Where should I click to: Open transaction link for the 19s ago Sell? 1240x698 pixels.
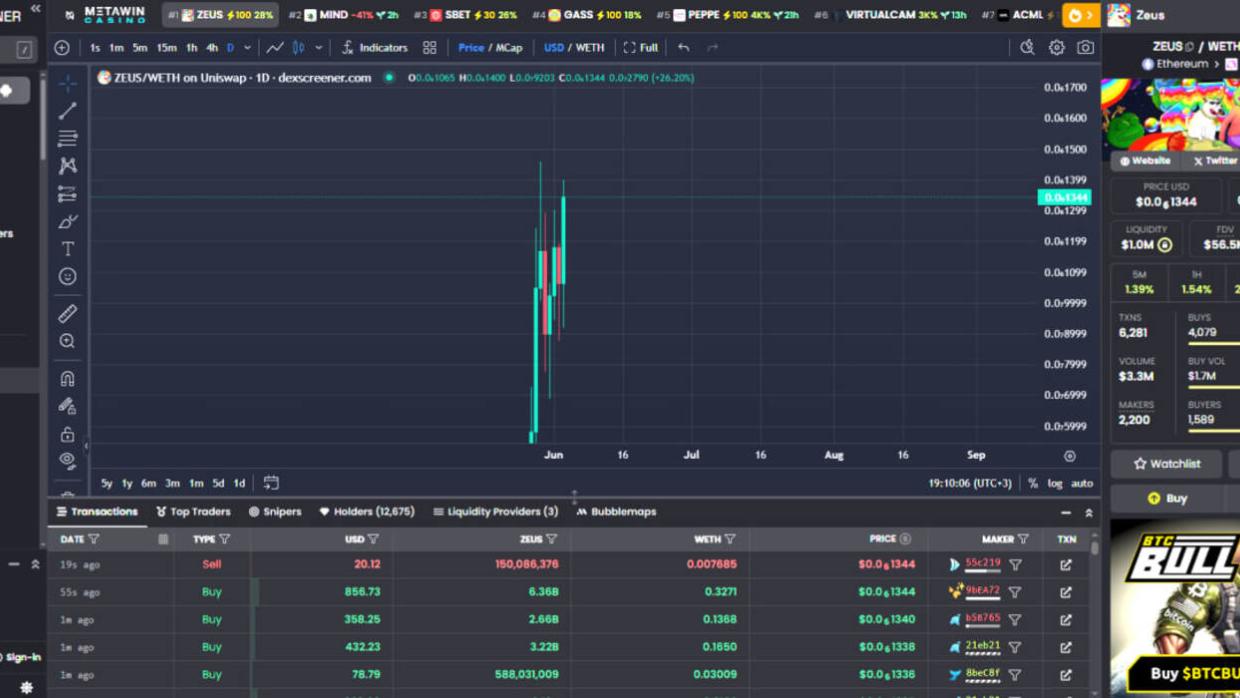click(x=1066, y=565)
